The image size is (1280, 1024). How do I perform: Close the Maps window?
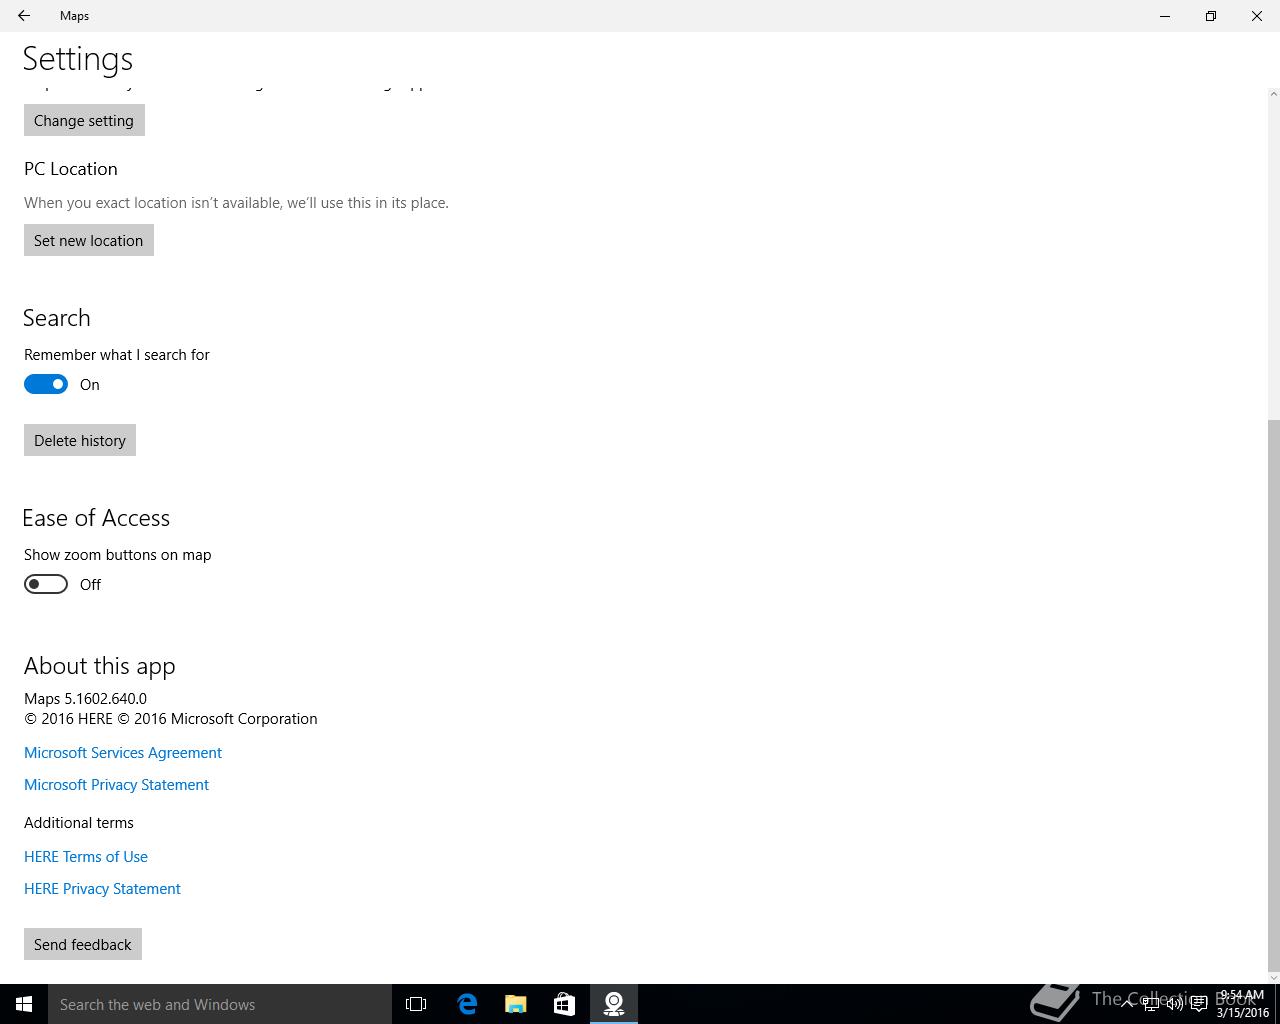click(1257, 16)
